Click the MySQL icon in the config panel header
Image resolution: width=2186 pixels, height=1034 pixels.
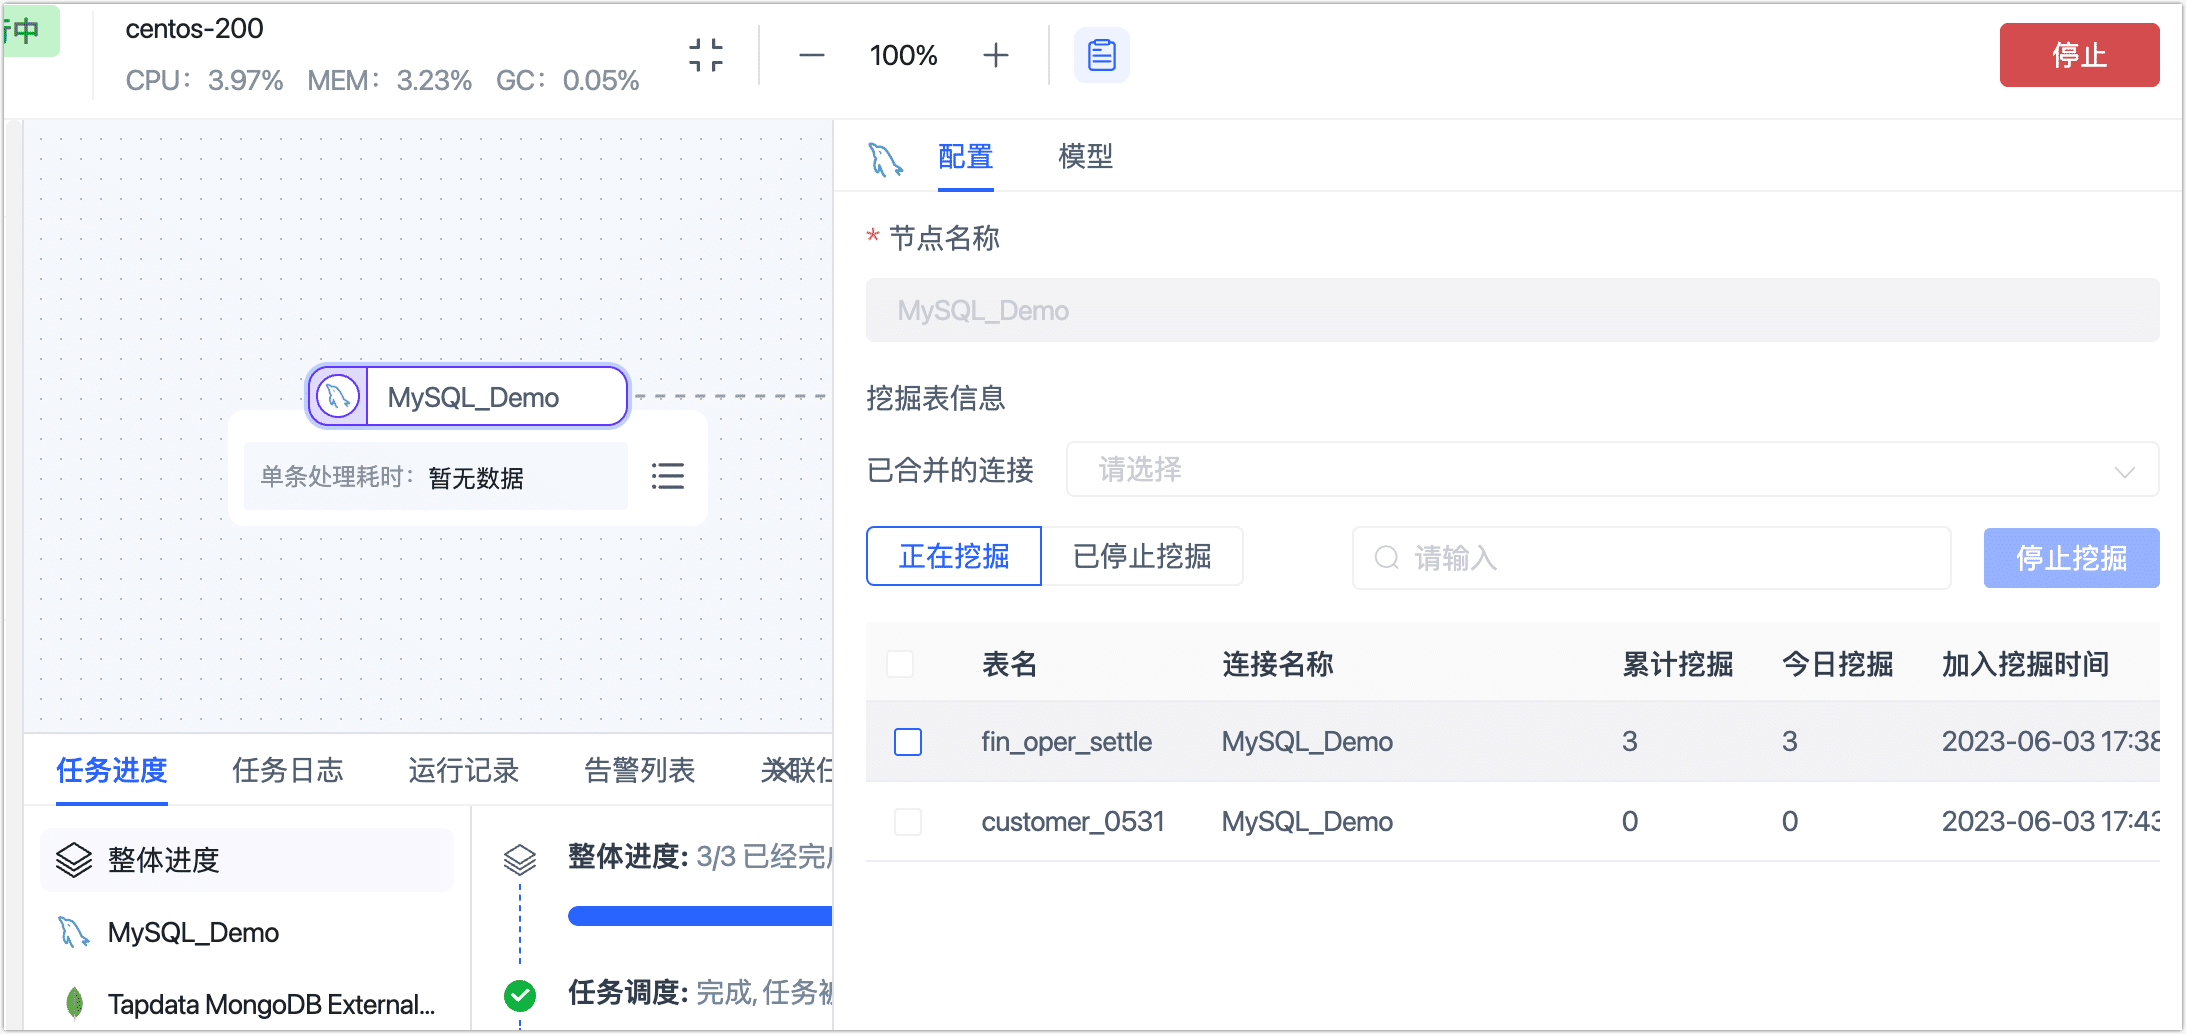[x=884, y=158]
